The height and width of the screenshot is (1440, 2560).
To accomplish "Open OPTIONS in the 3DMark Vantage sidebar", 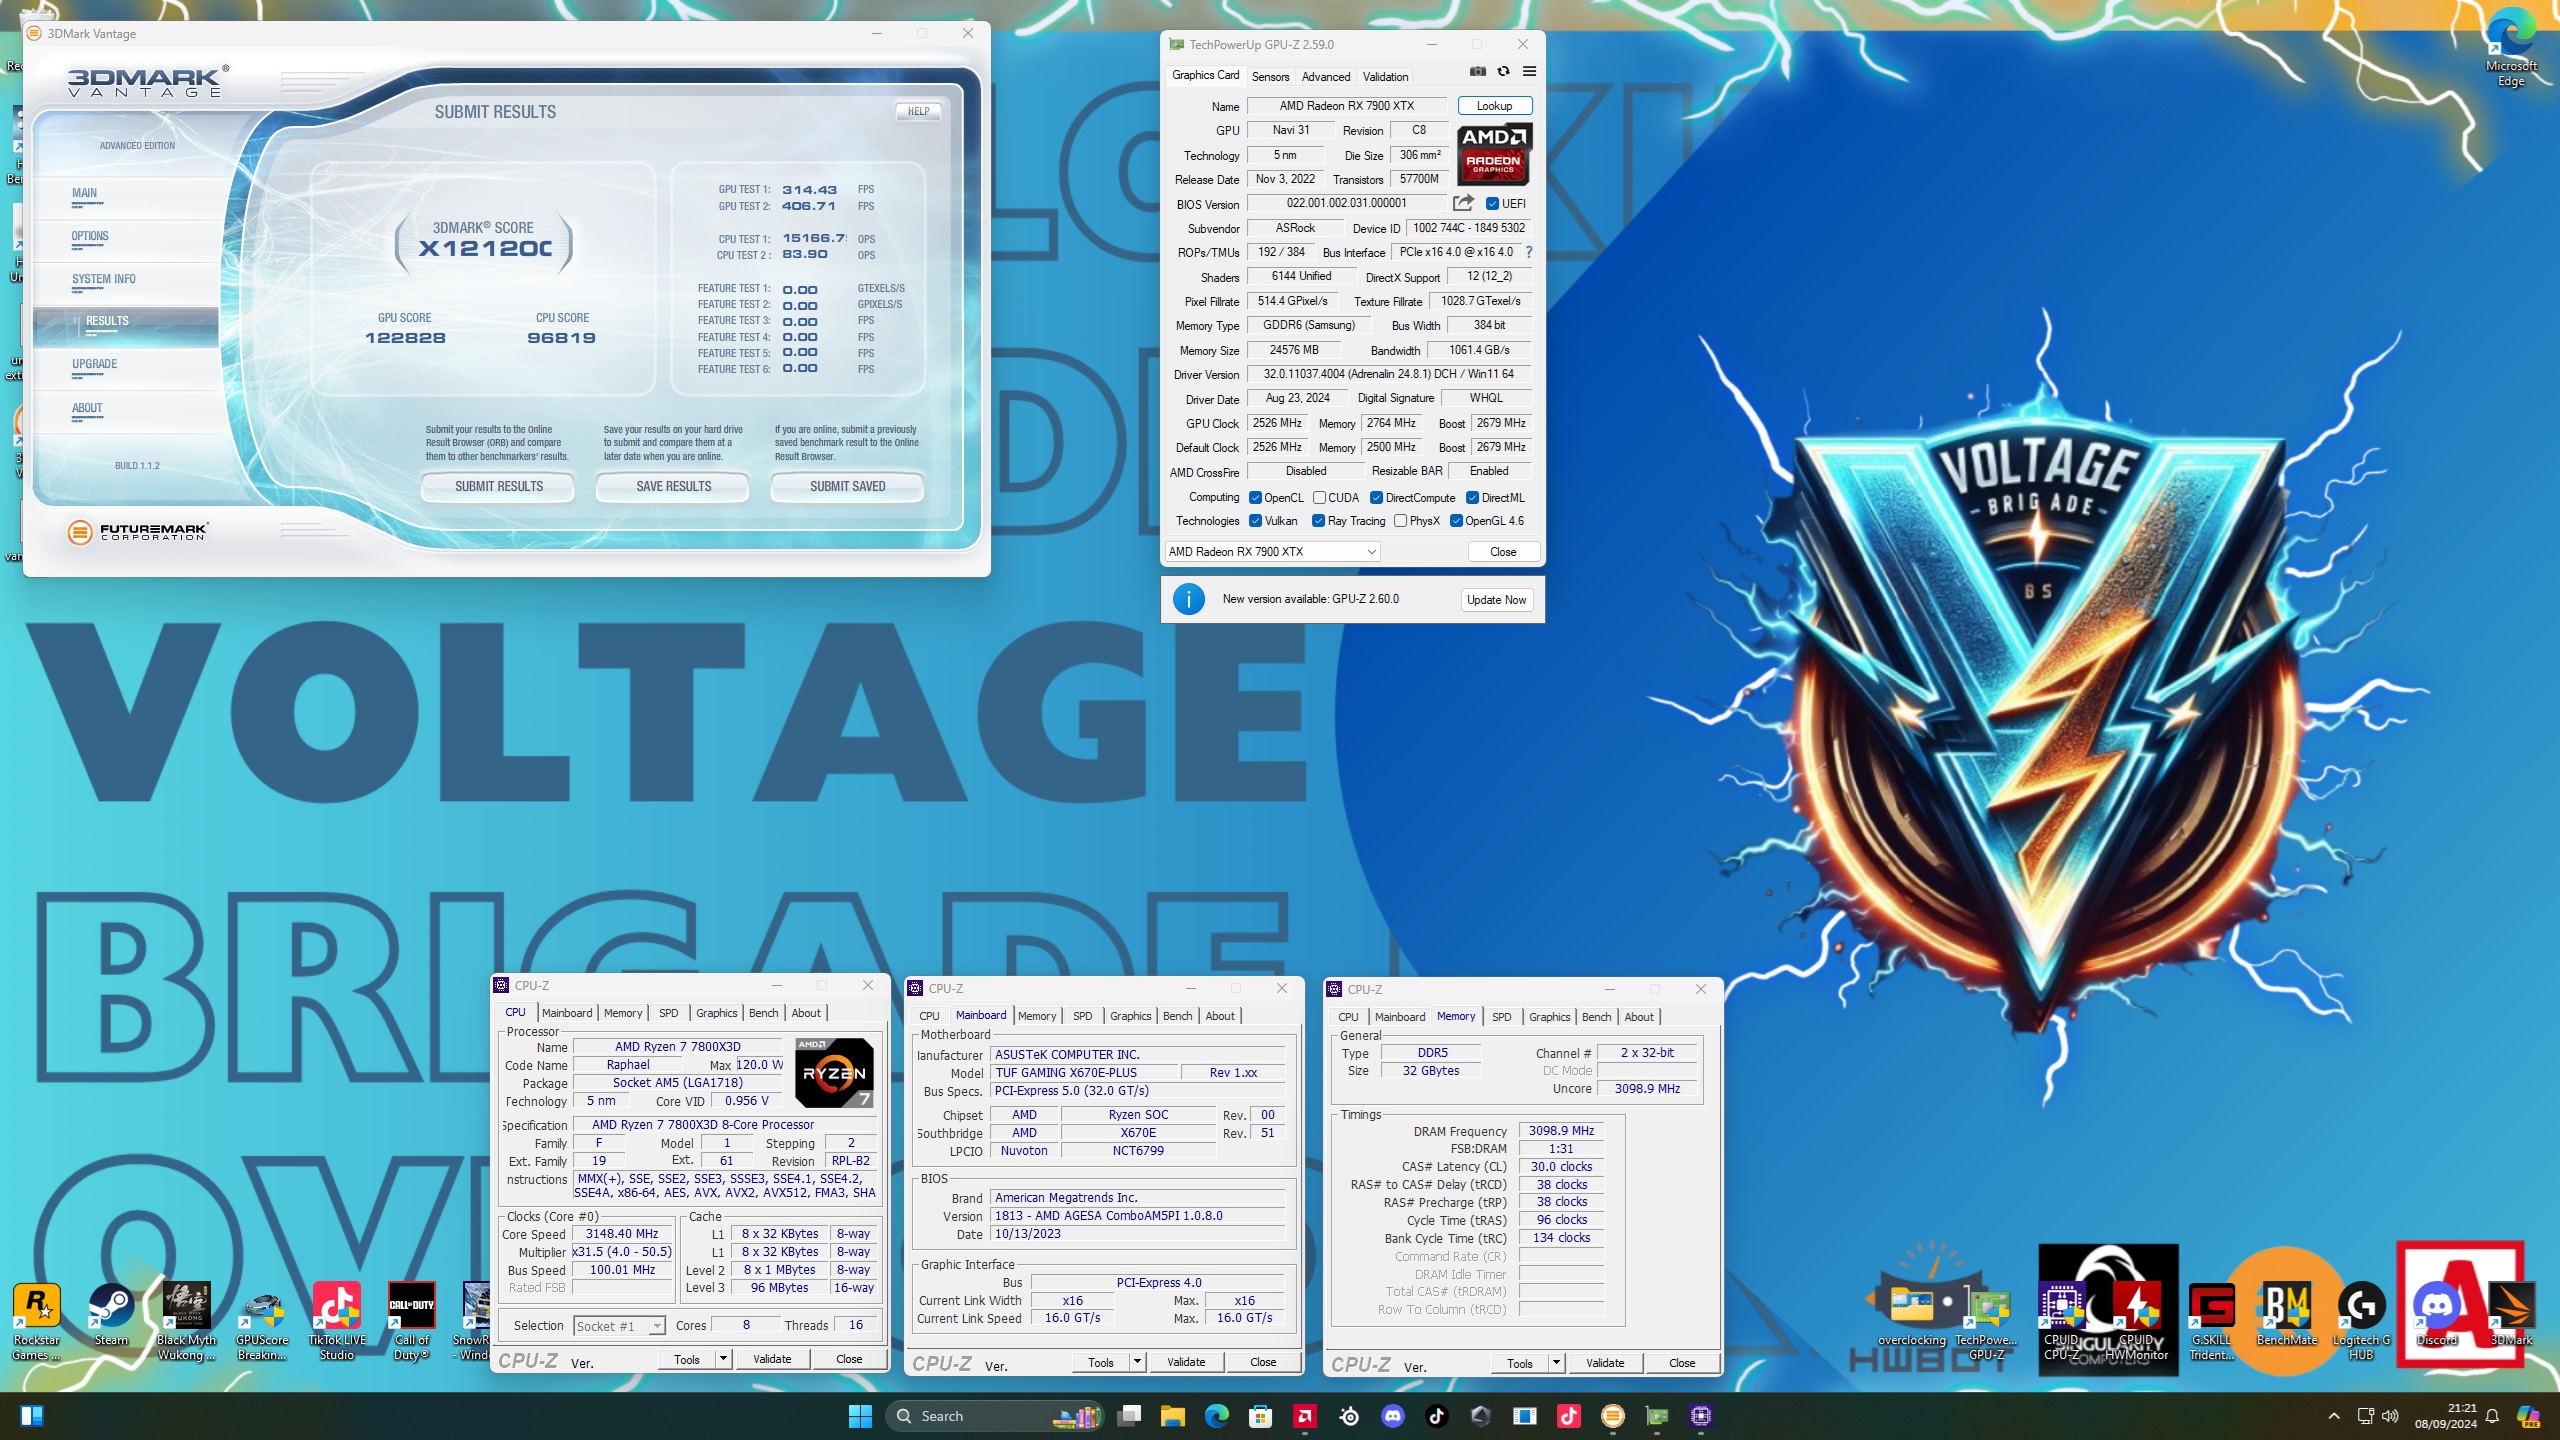I will (x=90, y=236).
